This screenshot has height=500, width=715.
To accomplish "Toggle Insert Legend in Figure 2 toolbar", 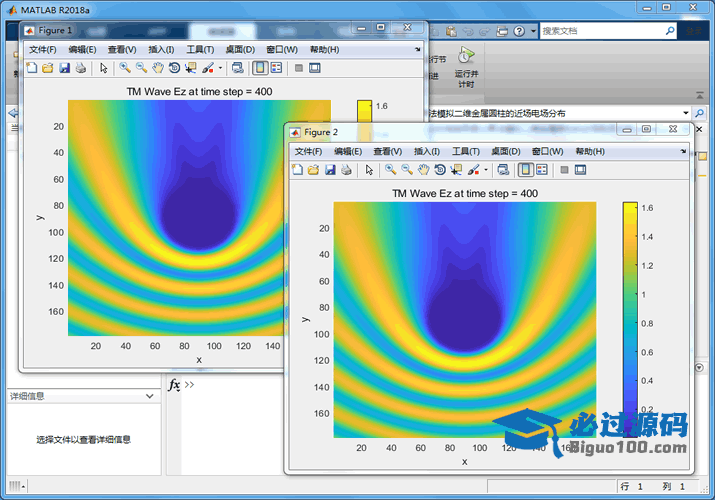I will tap(542, 170).
